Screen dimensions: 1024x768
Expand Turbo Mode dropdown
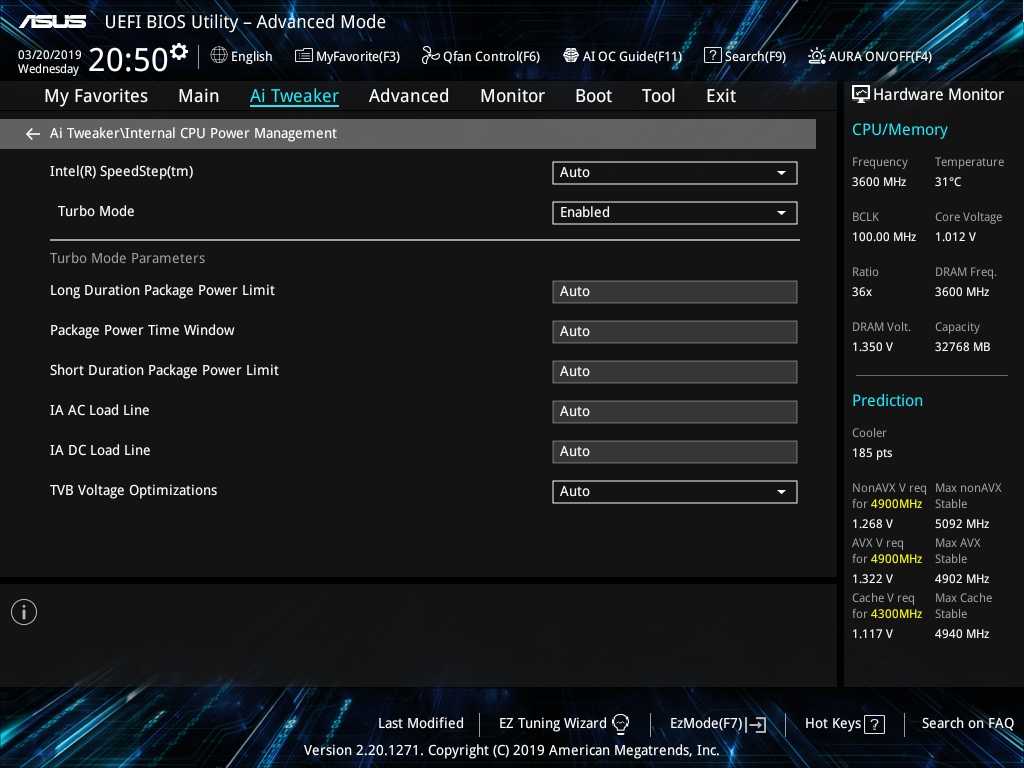674,213
